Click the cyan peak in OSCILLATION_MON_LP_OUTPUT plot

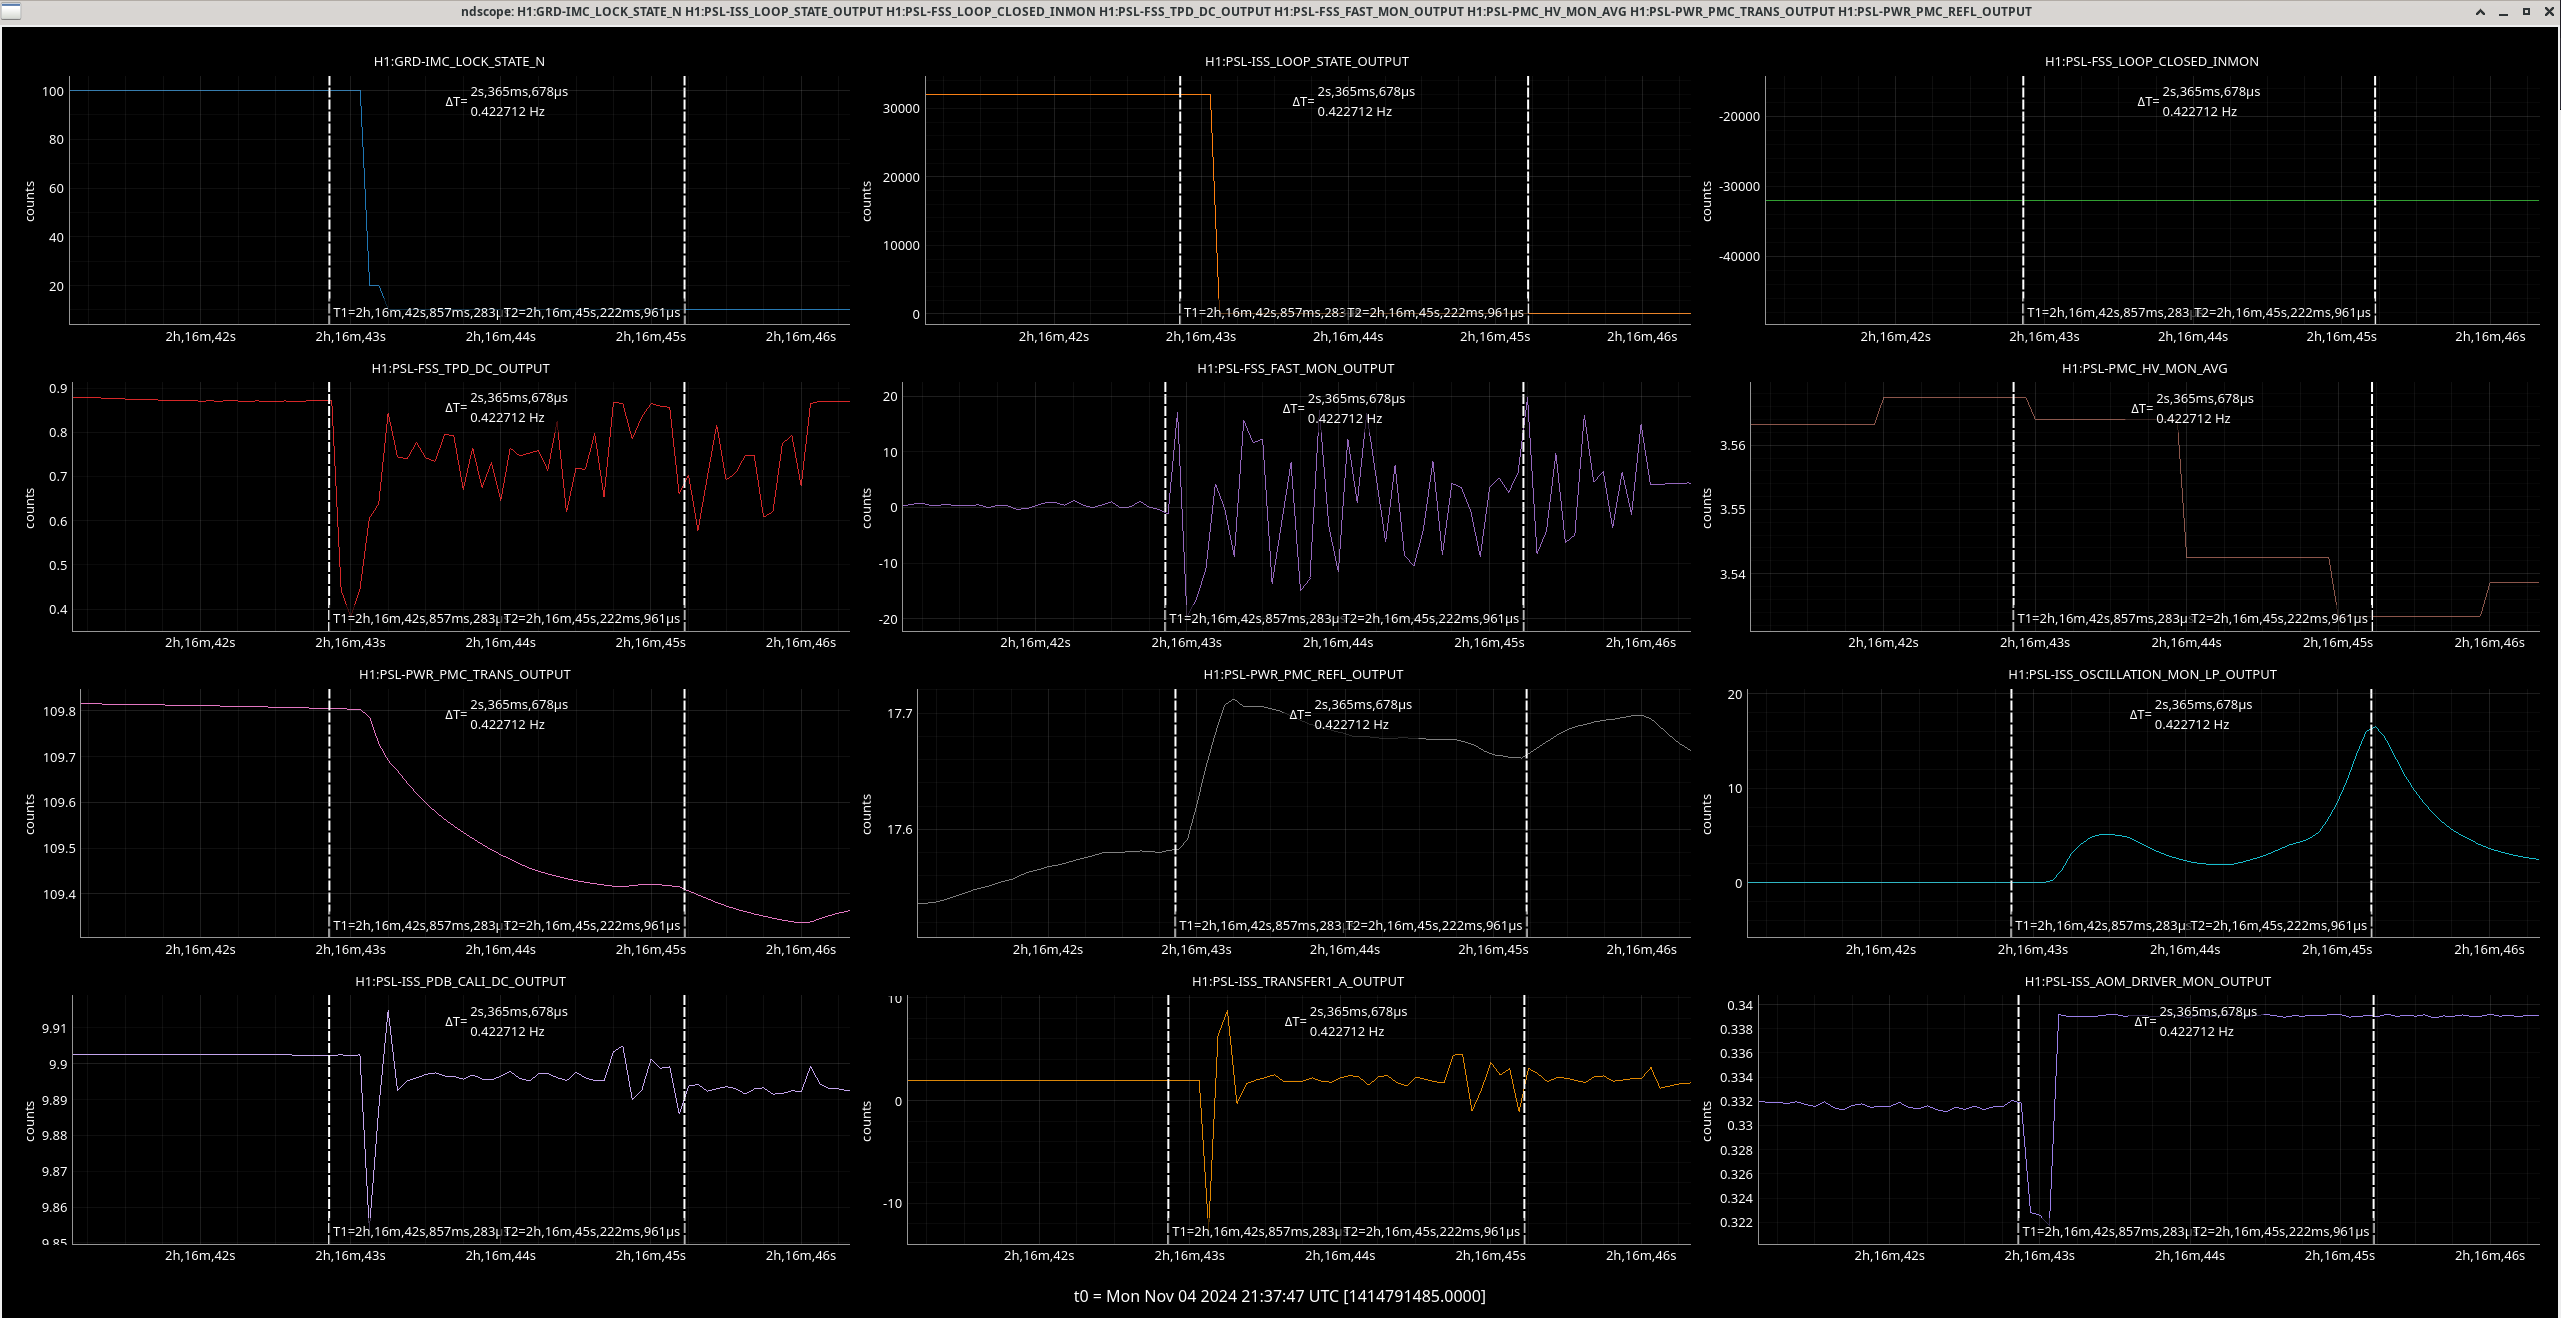pos(2373,728)
